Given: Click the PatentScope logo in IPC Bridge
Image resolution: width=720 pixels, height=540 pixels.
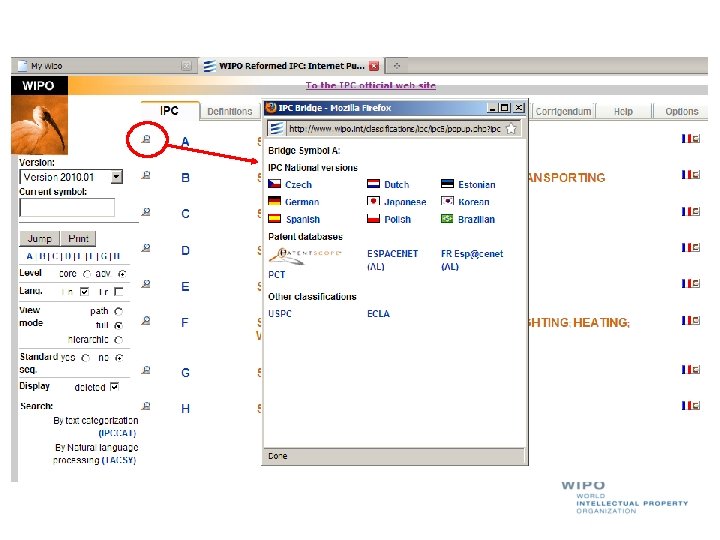Looking at the screenshot, I should (x=305, y=256).
